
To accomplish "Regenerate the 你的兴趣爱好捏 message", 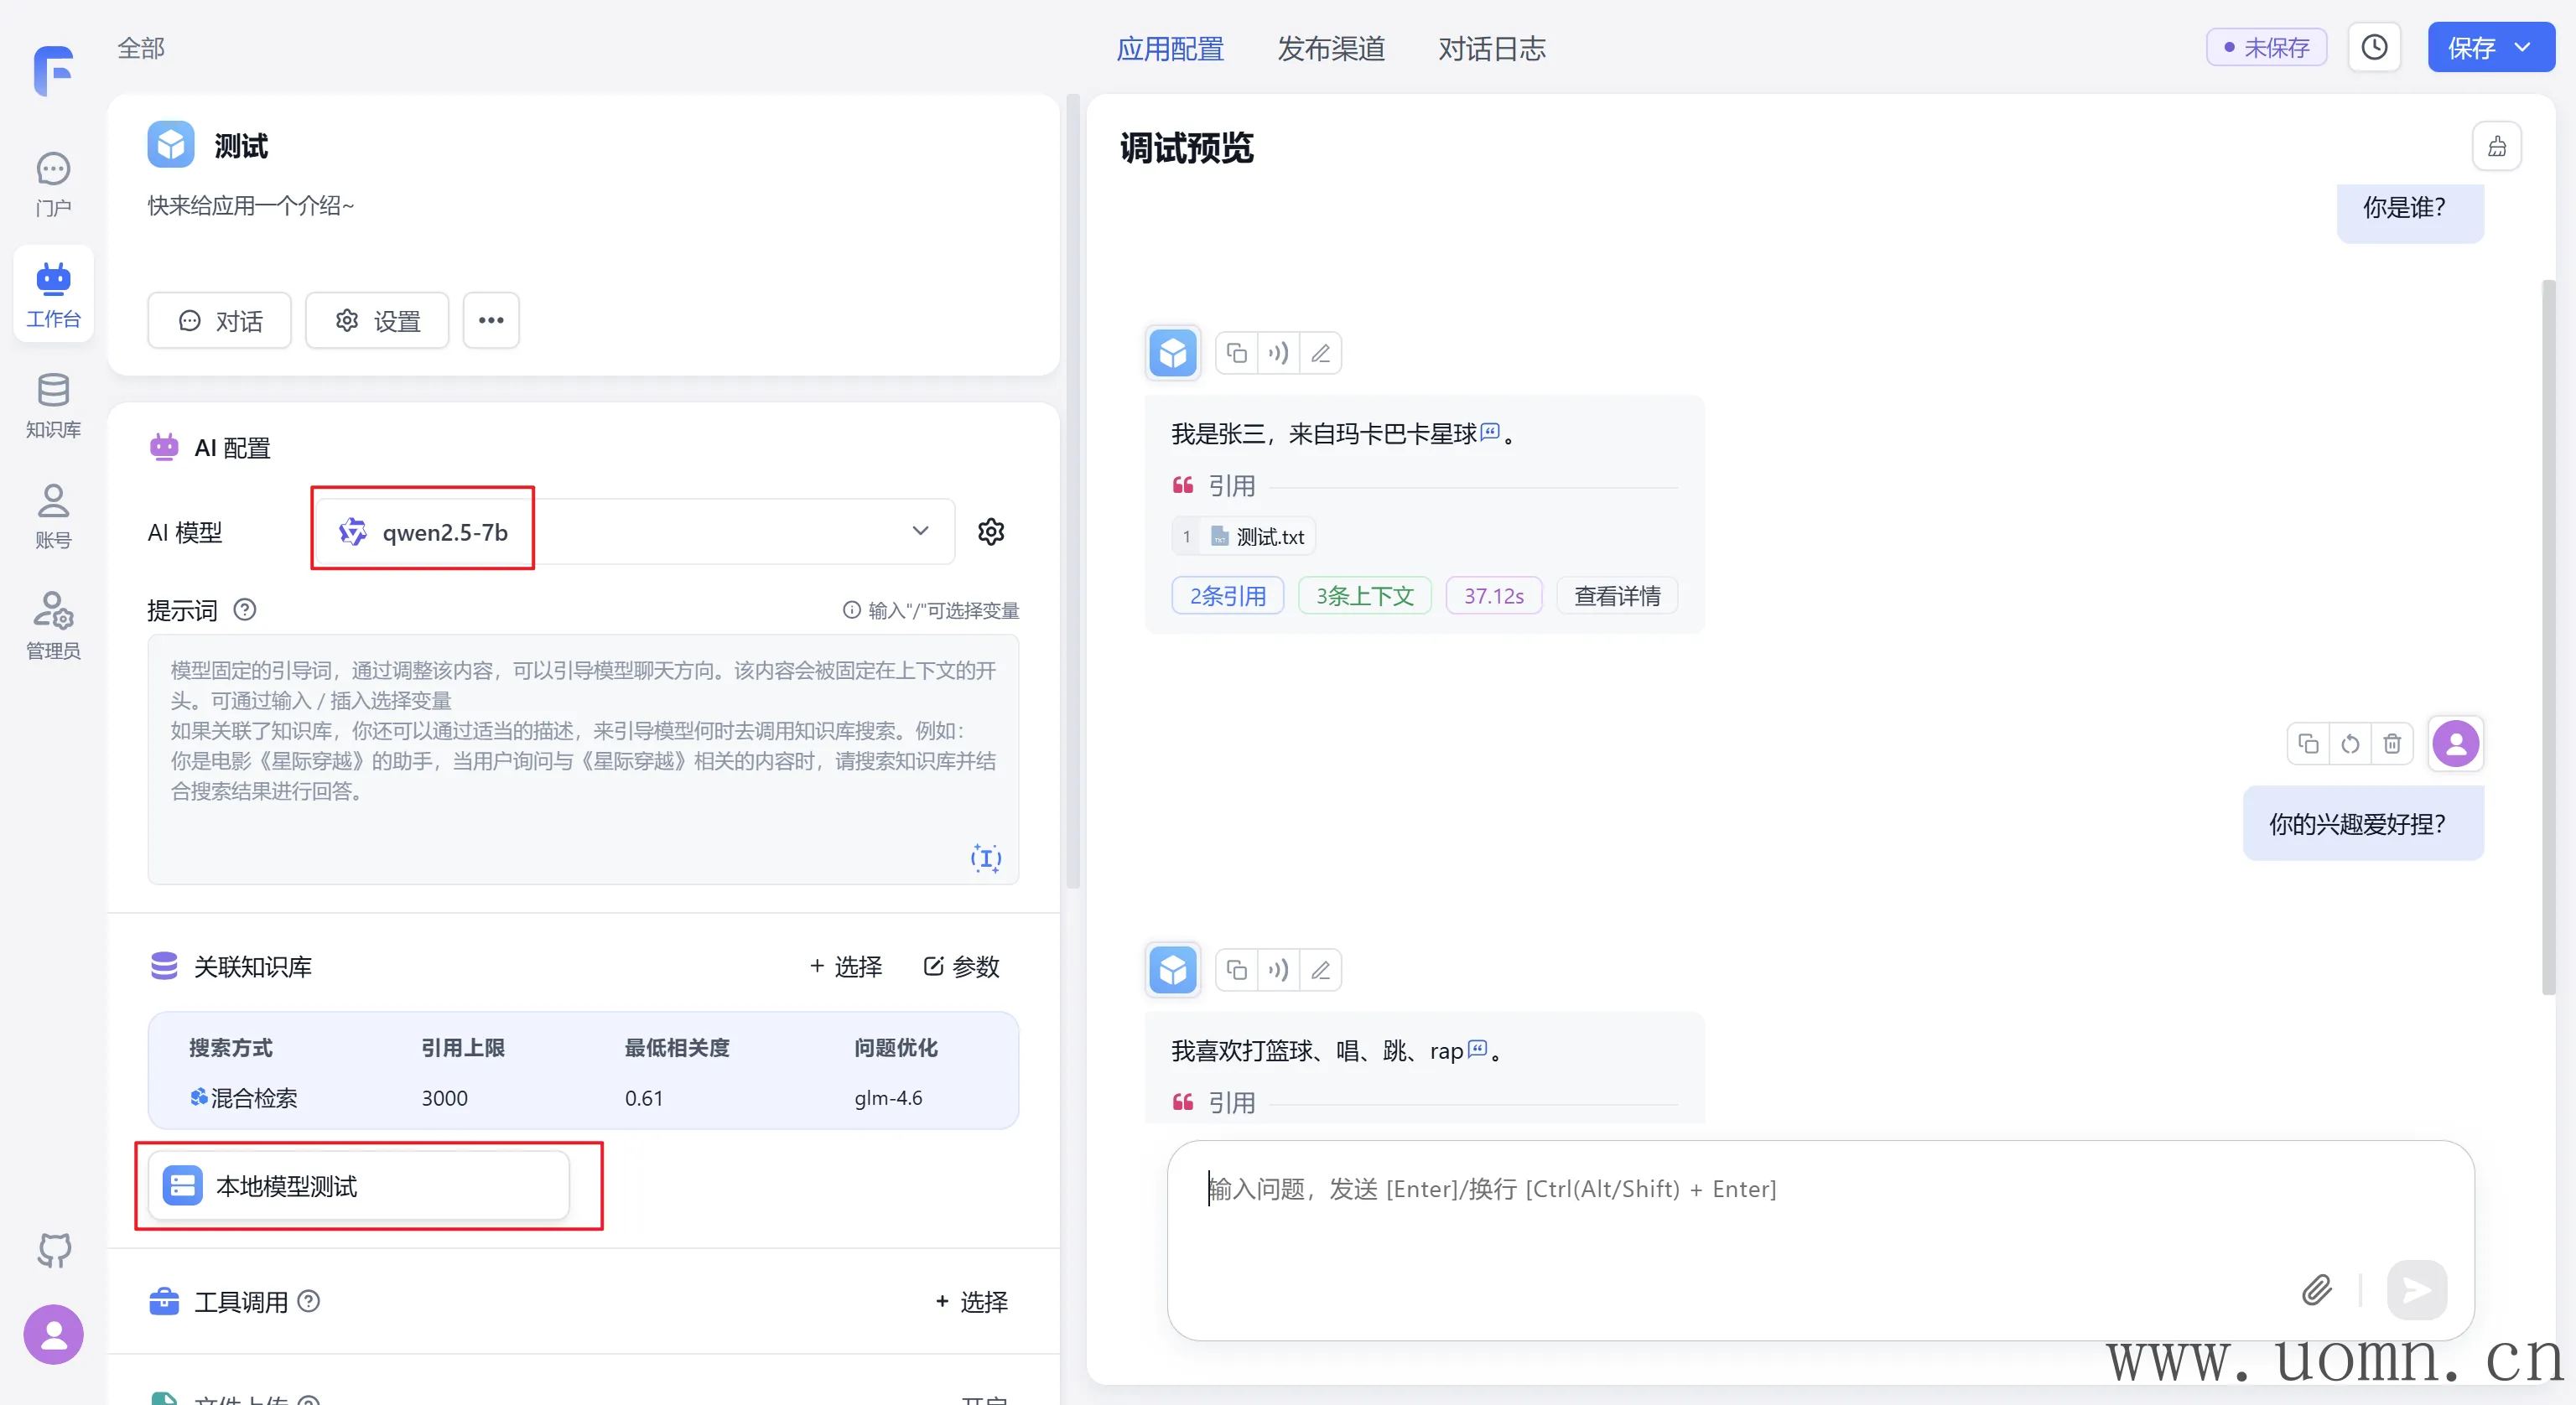I will [x=2349, y=744].
